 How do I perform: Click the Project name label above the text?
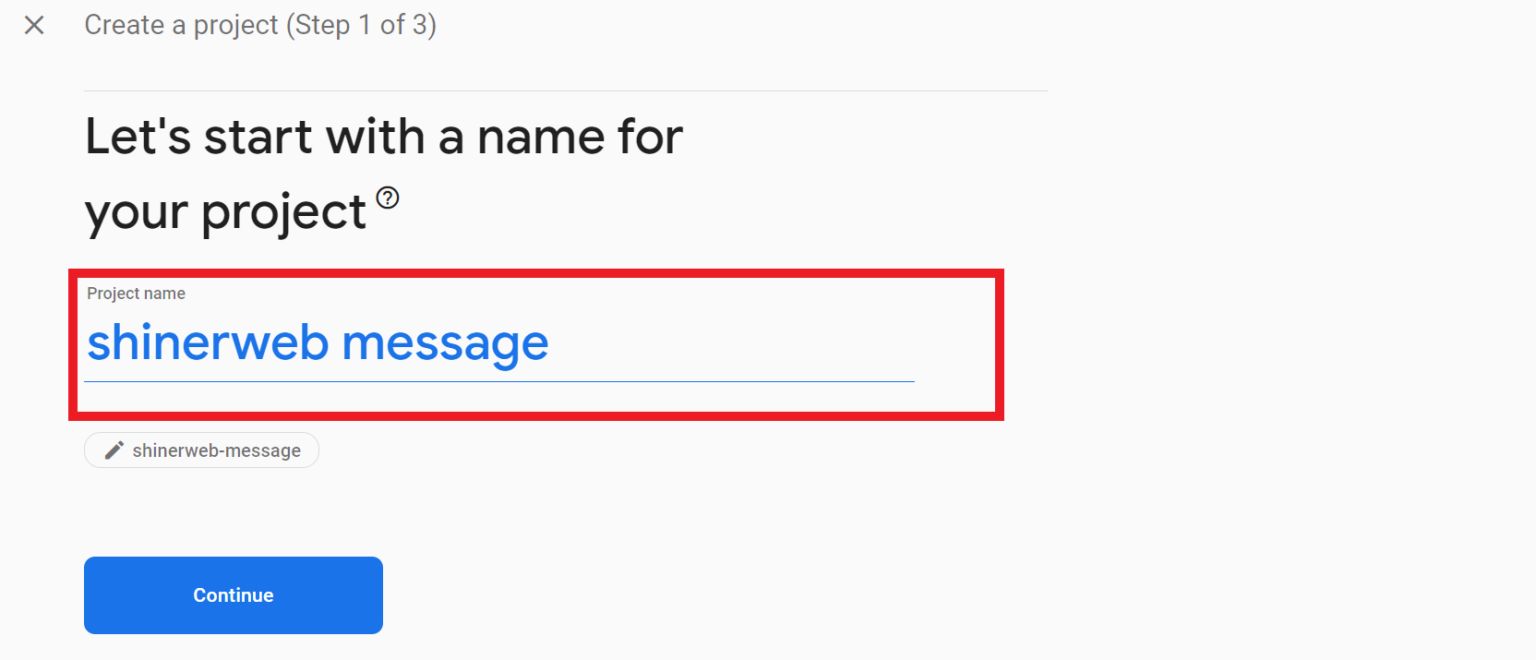(x=136, y=293)
